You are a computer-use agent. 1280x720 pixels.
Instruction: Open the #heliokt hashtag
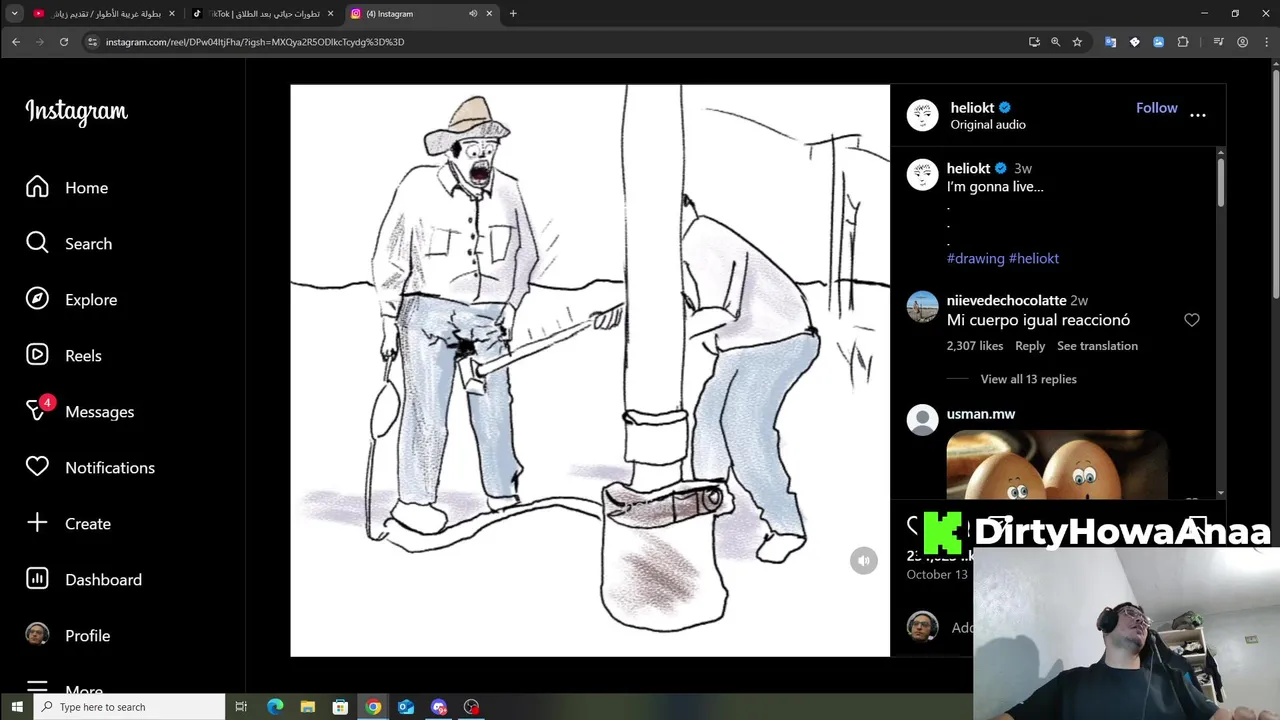pyautogui.click(x=1034, y=258)
